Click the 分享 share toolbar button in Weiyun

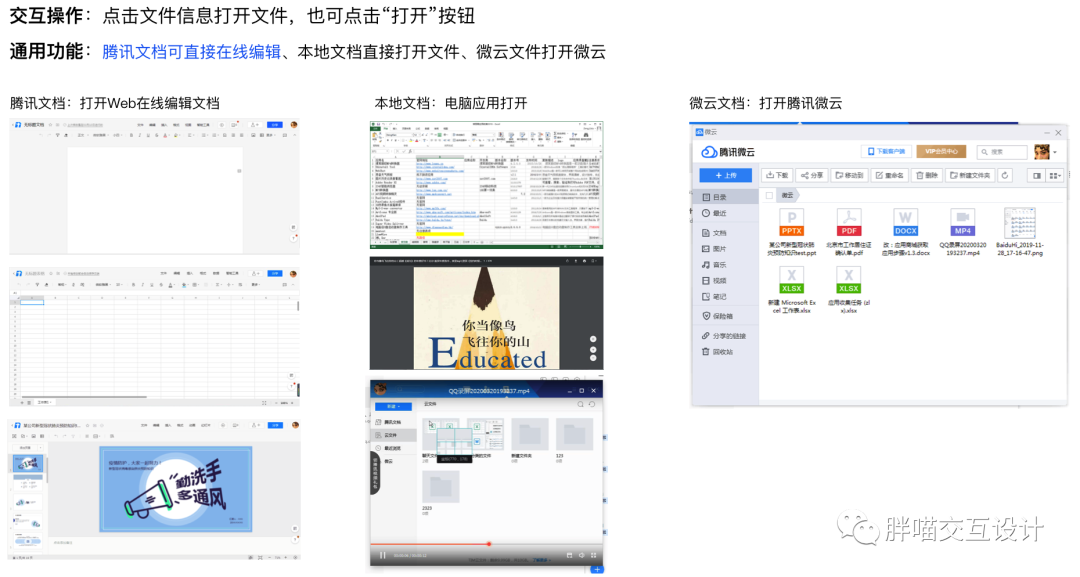[x=812, y=176]
